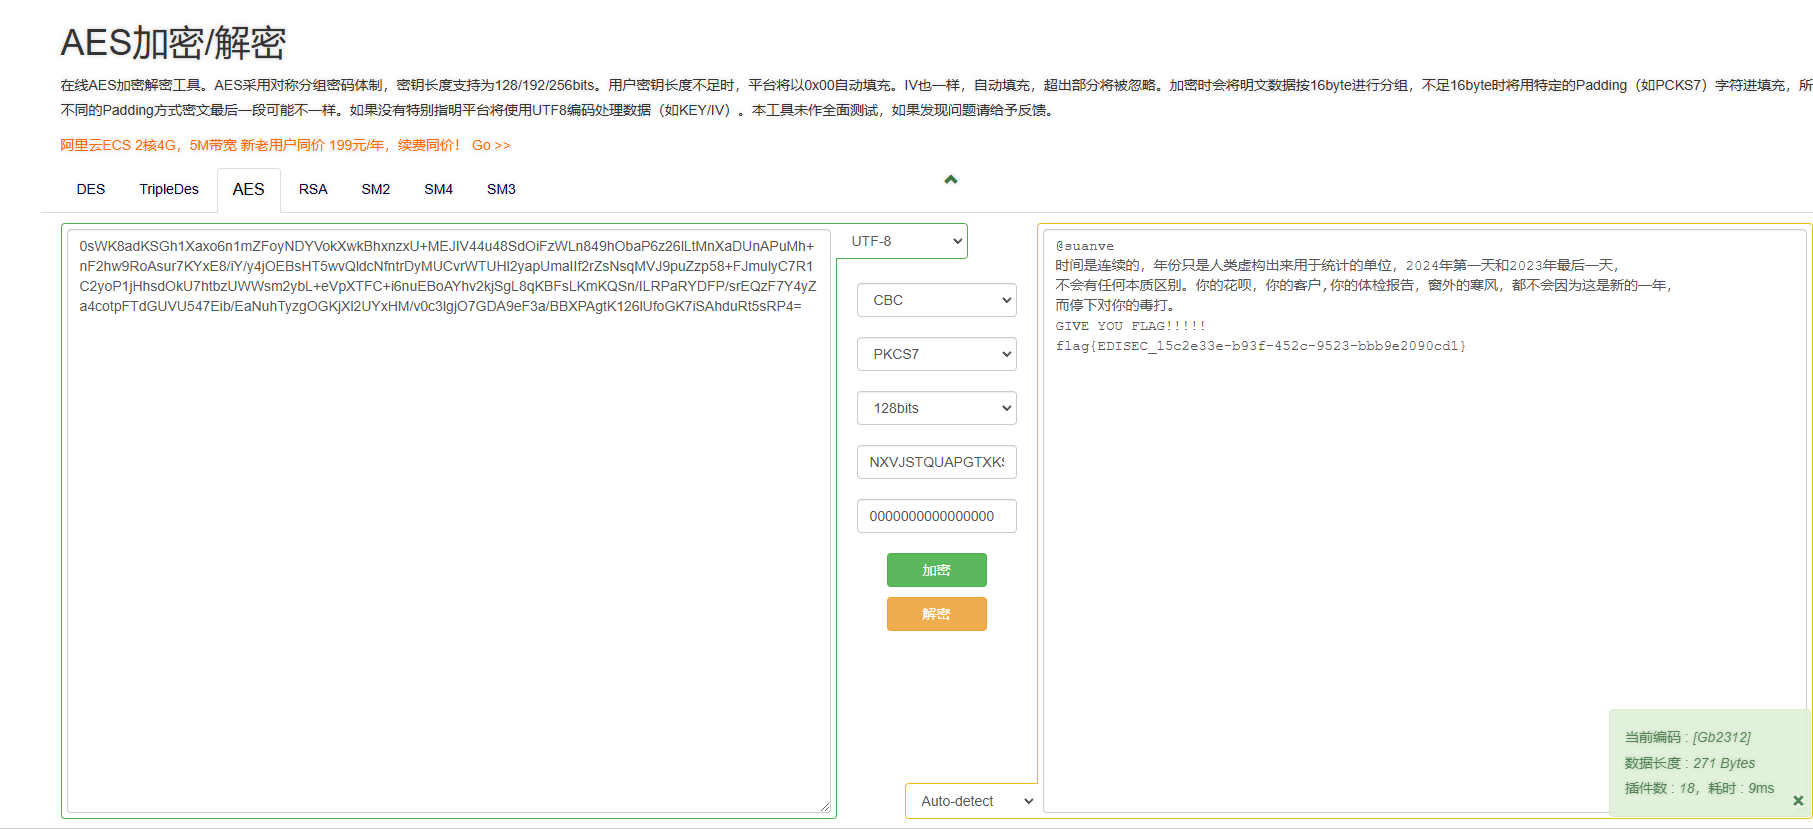
Task: Open the orange Aliyun ECS promo link
Action: click(285, 145)
